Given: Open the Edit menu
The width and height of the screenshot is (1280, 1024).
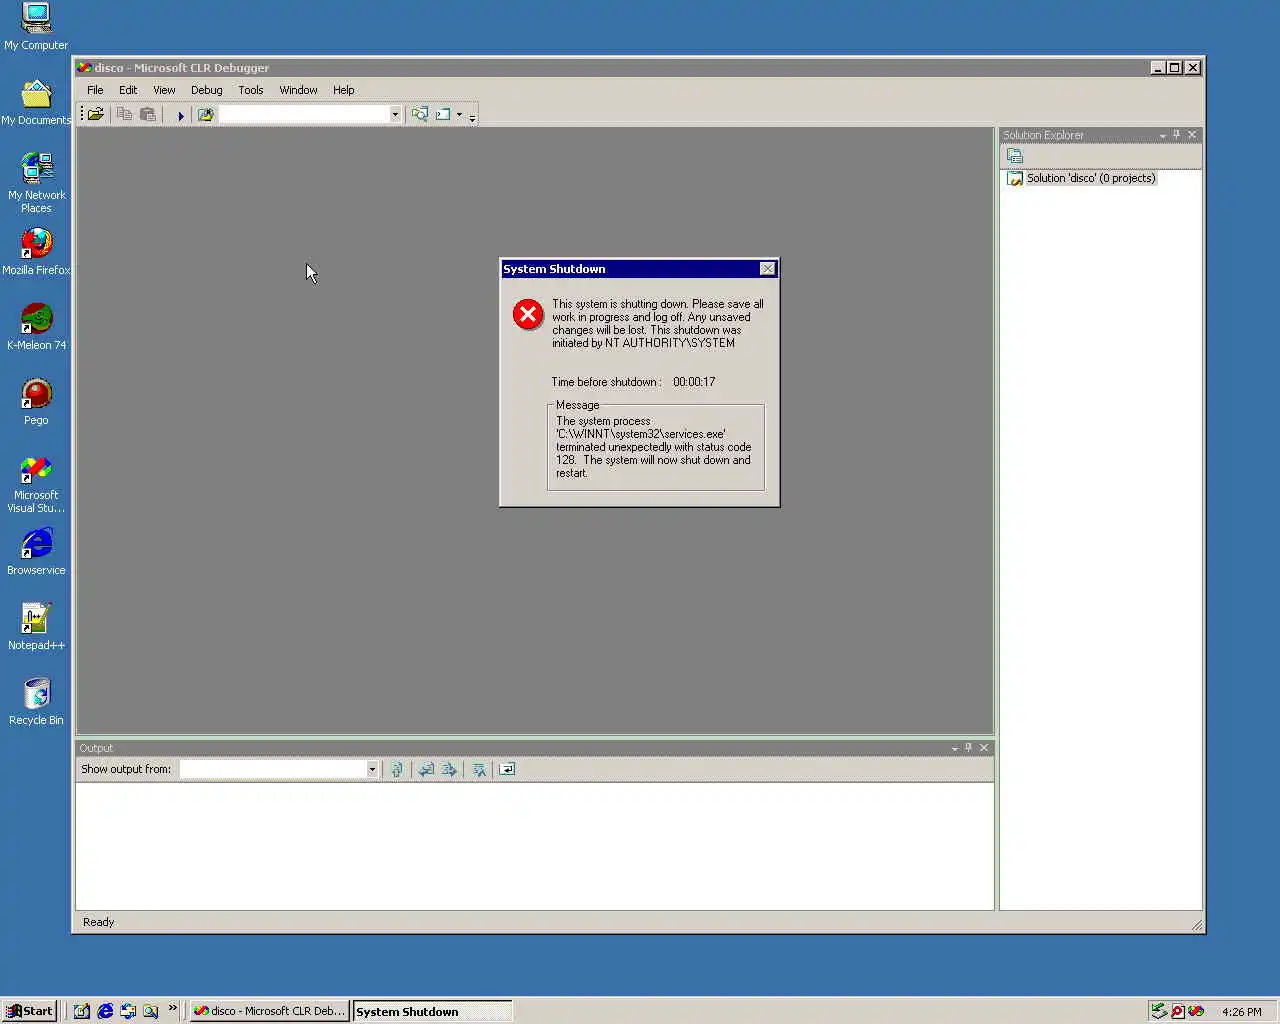Looking at the screenshot, I should (128, 90).
